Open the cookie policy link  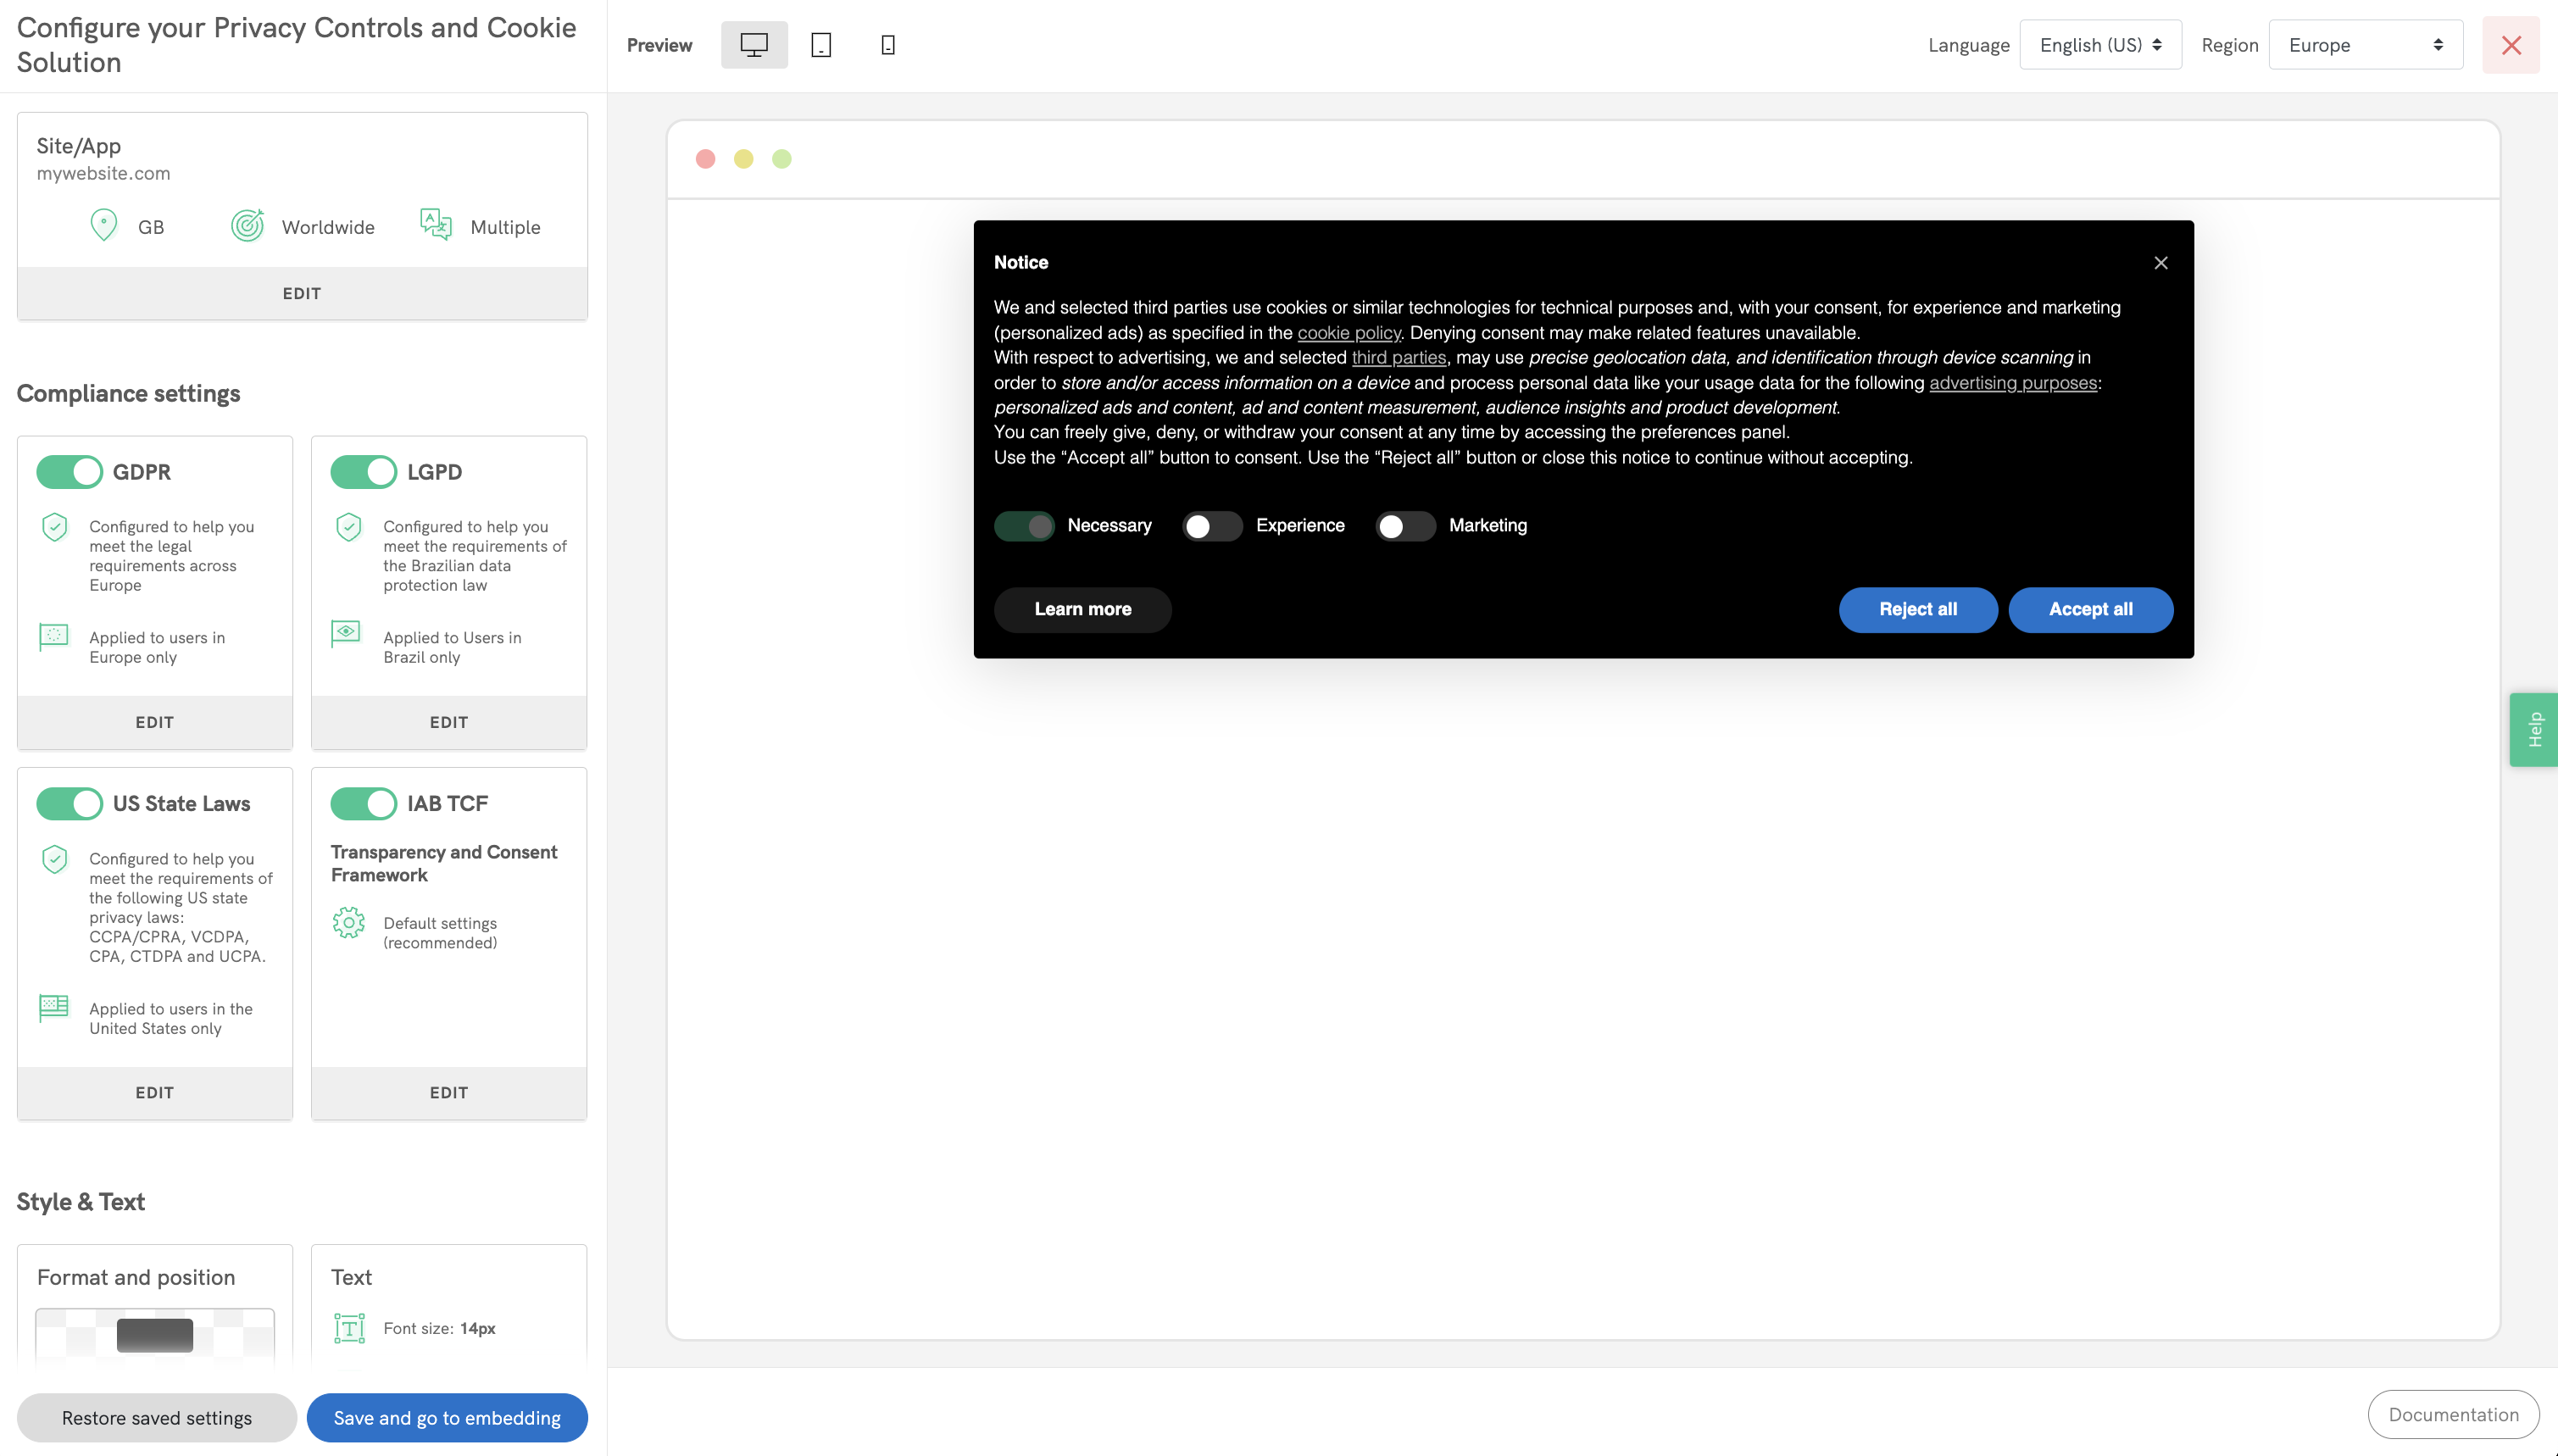pyautogui.click(x=1348, y=333)
